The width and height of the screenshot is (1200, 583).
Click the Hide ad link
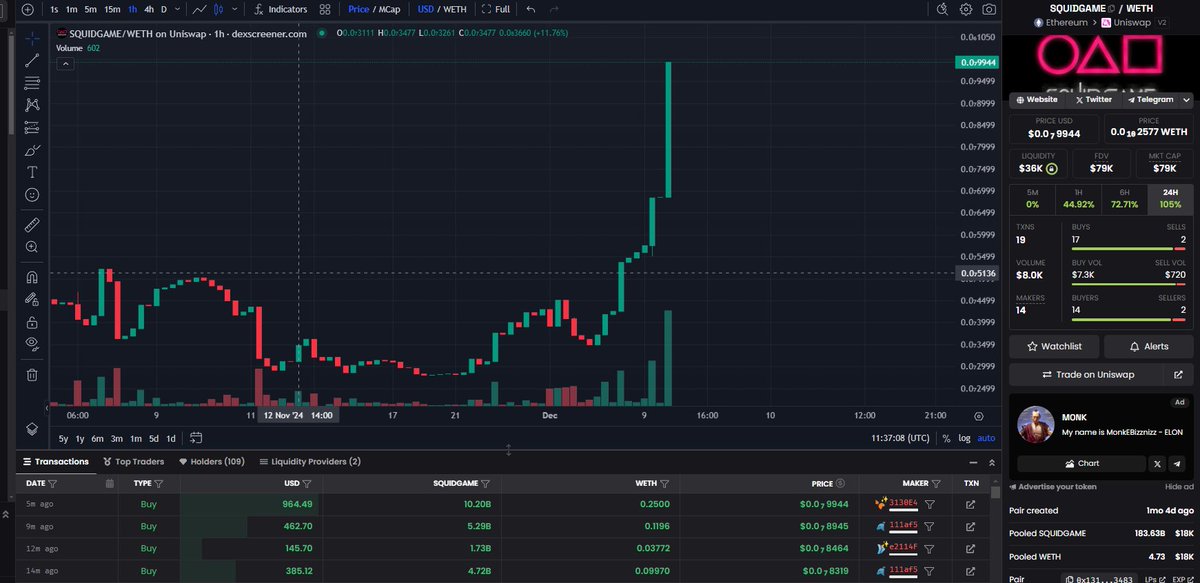click(x=1179, y=486)
